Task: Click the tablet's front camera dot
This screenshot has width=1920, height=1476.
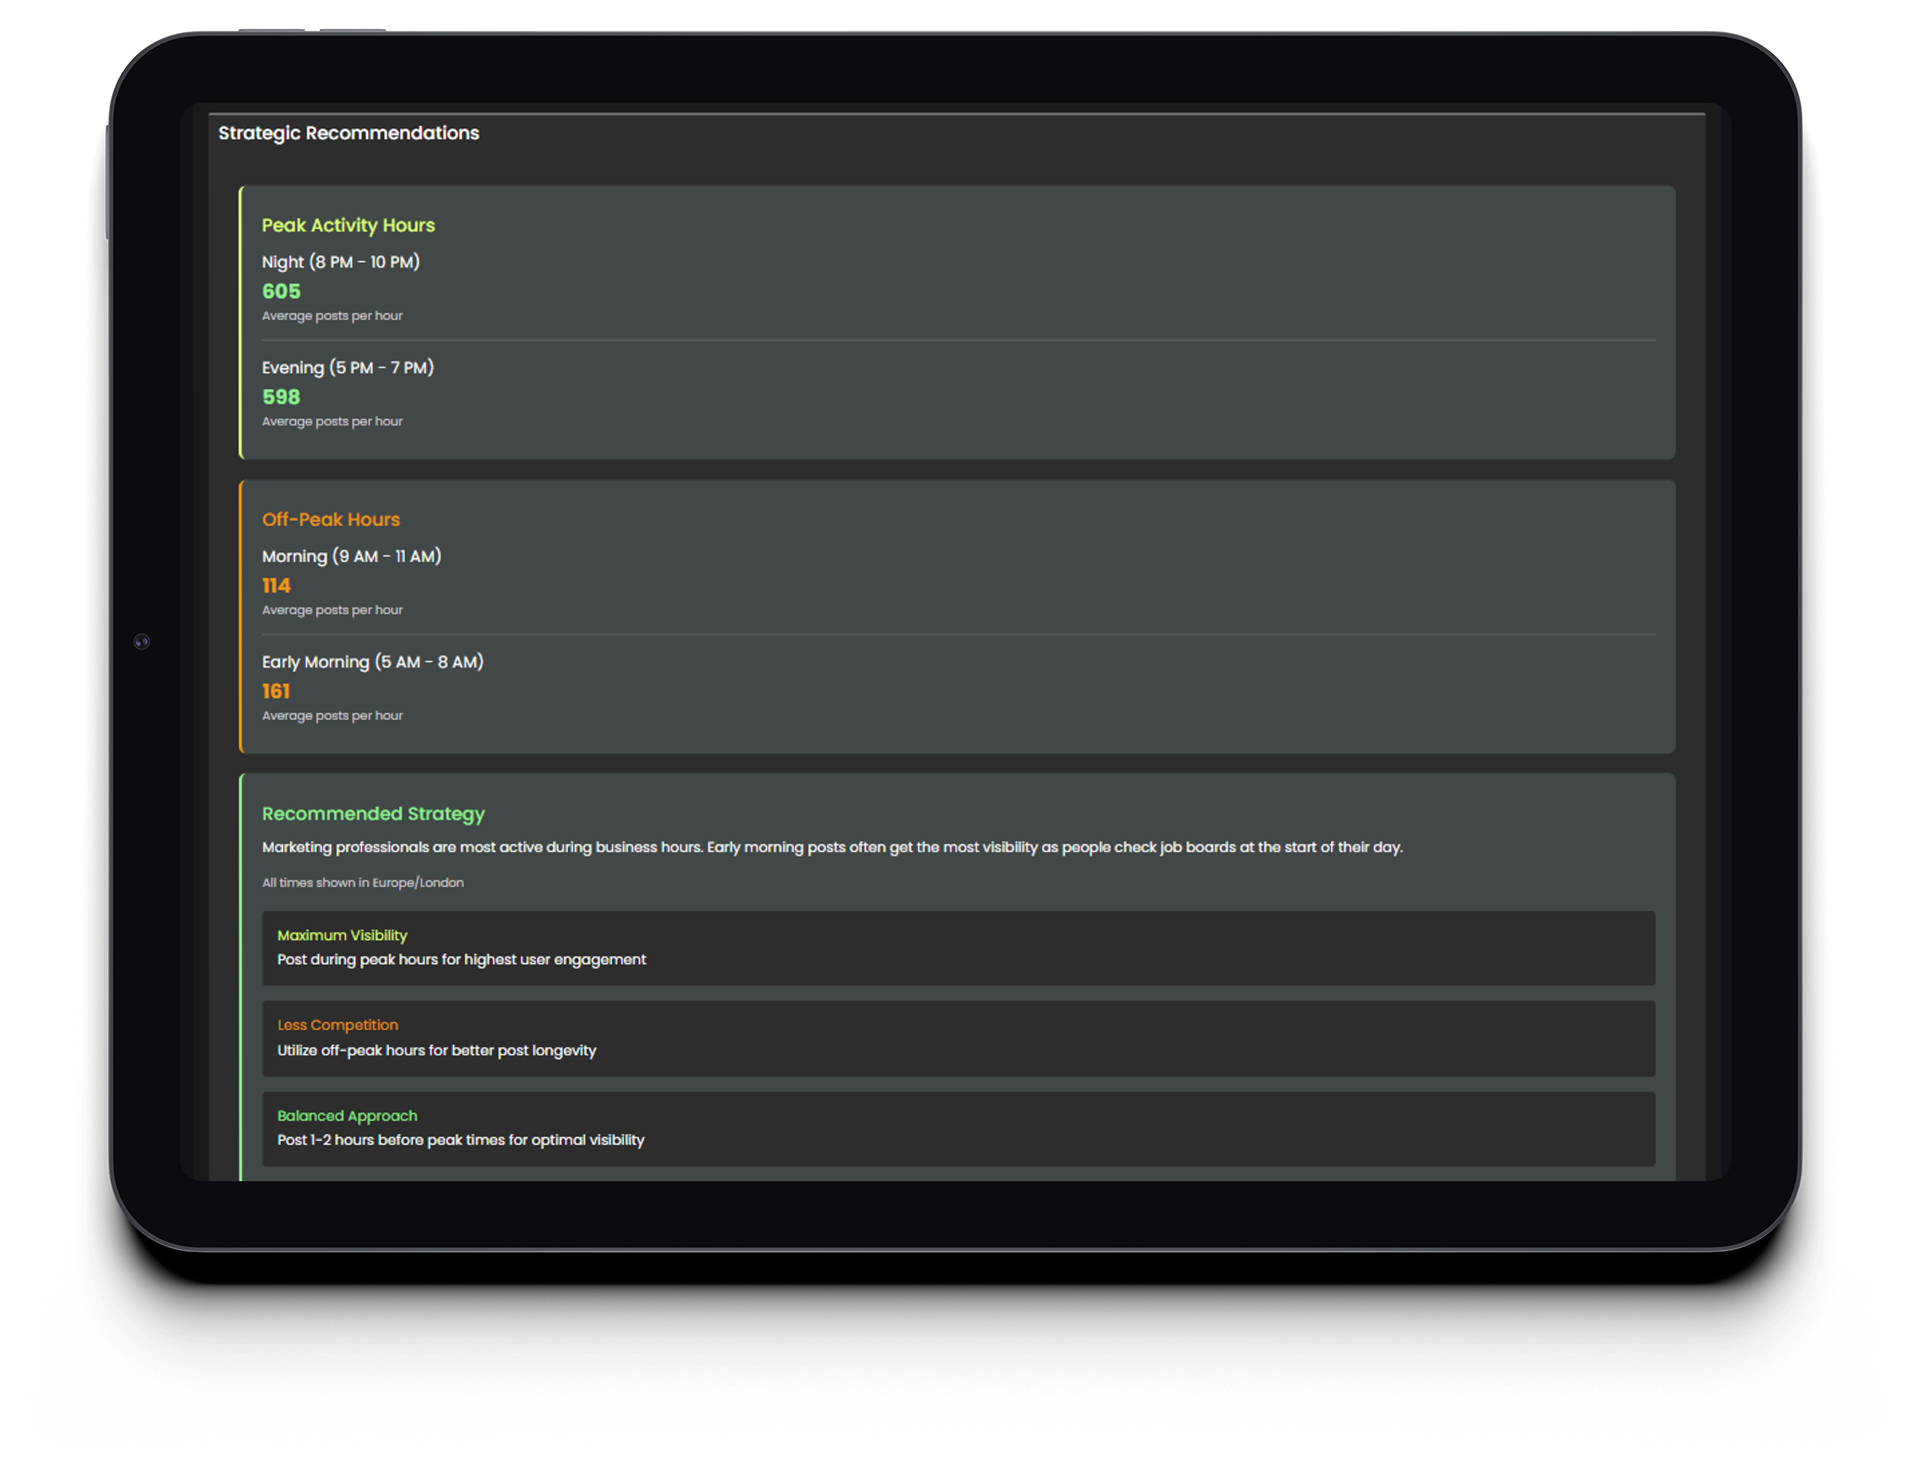Action: (x=142, y=642)
